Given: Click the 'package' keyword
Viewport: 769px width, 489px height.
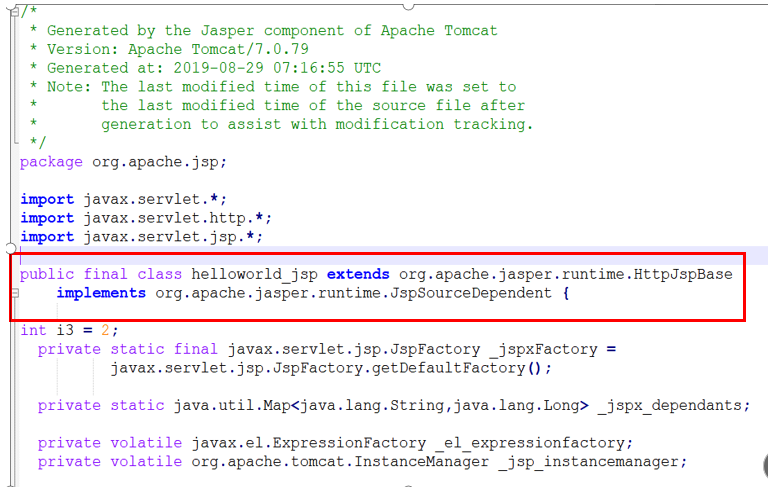Looking at the screenshot, I should click(x=51, y=162).
